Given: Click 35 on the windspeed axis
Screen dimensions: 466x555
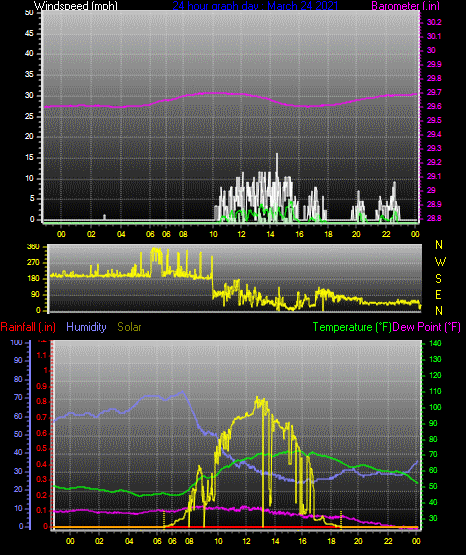Looking at the screenshot, I should pyautogui.click(x=29, y=75).
